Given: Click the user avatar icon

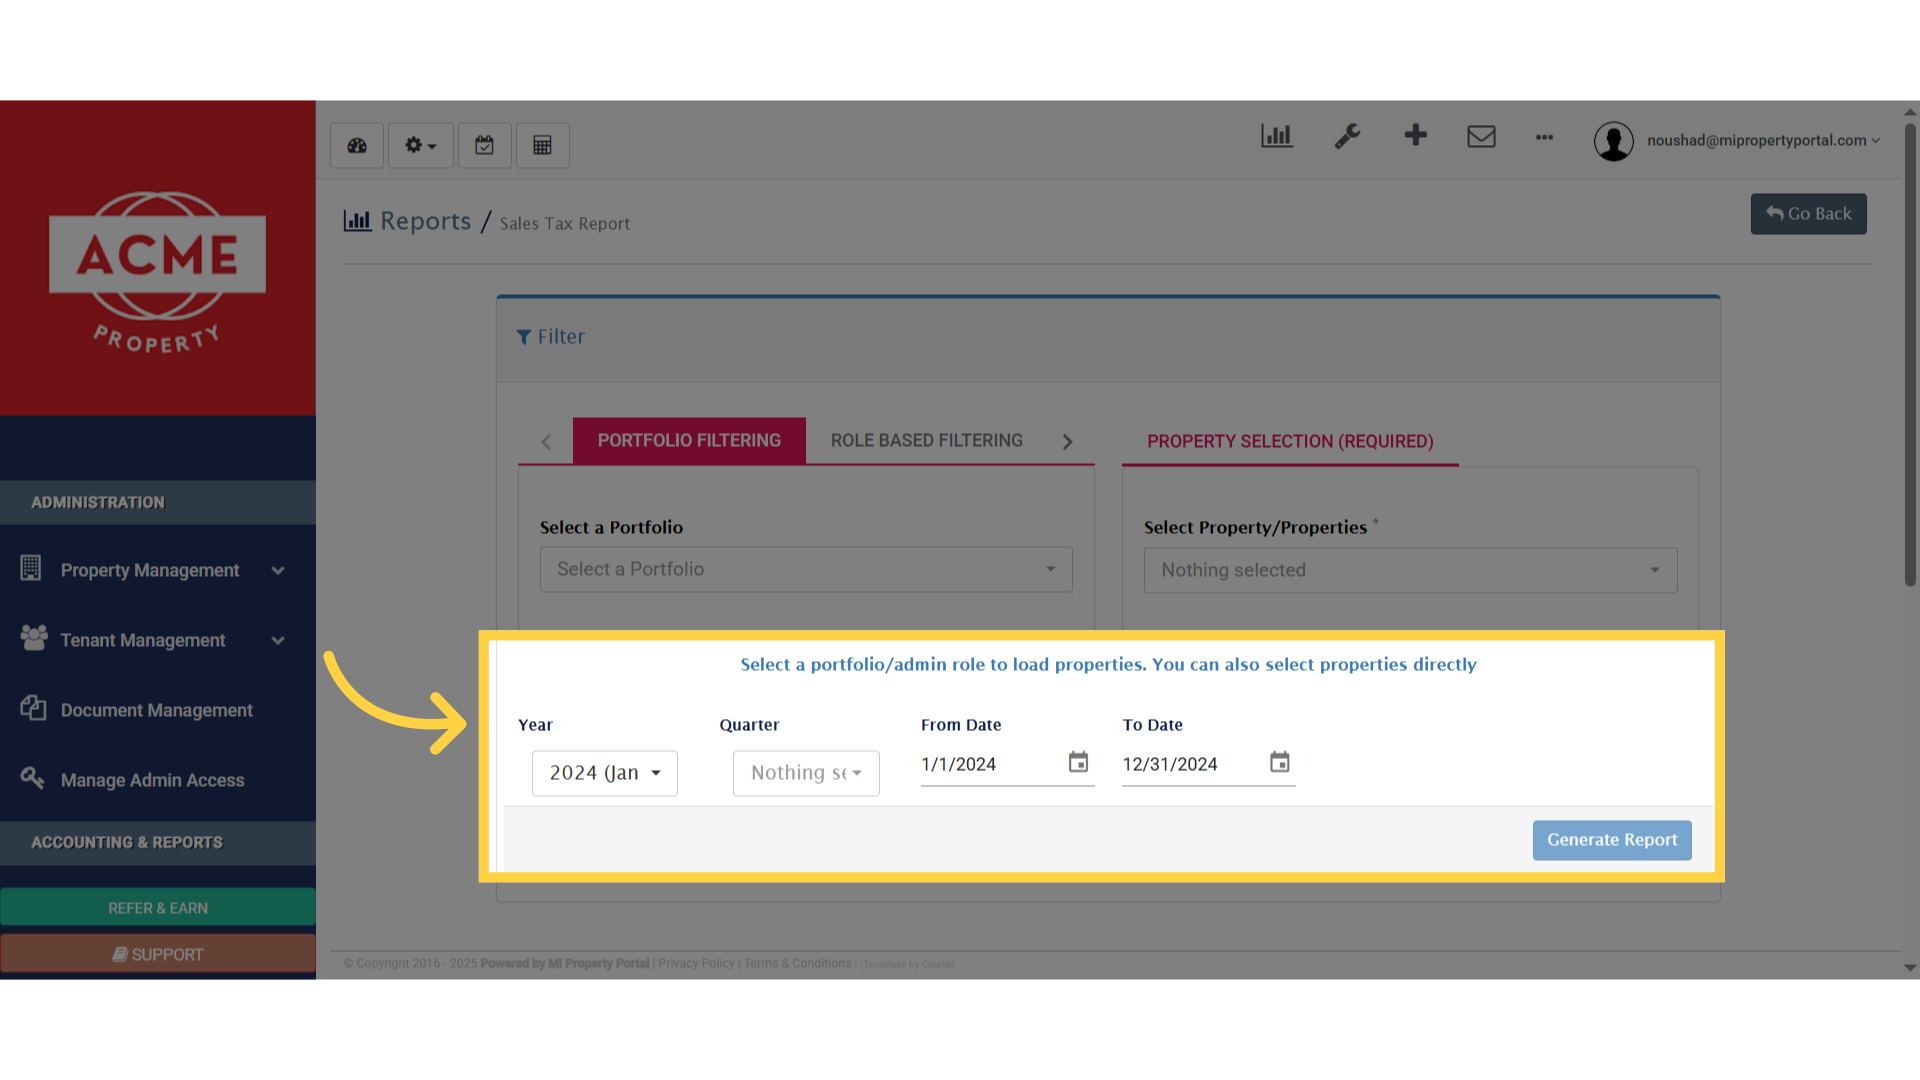Looking at the screenshot, I should coord(1613,141).
